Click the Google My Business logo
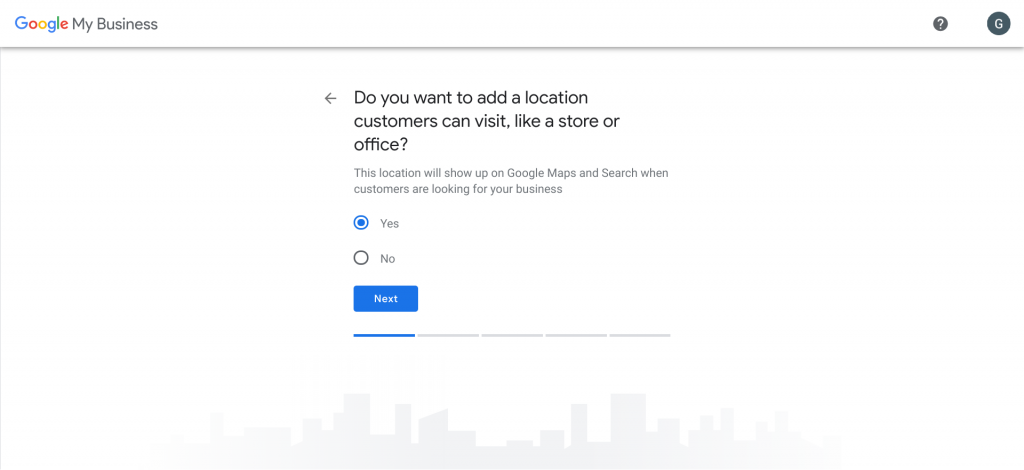 point(86,24)
